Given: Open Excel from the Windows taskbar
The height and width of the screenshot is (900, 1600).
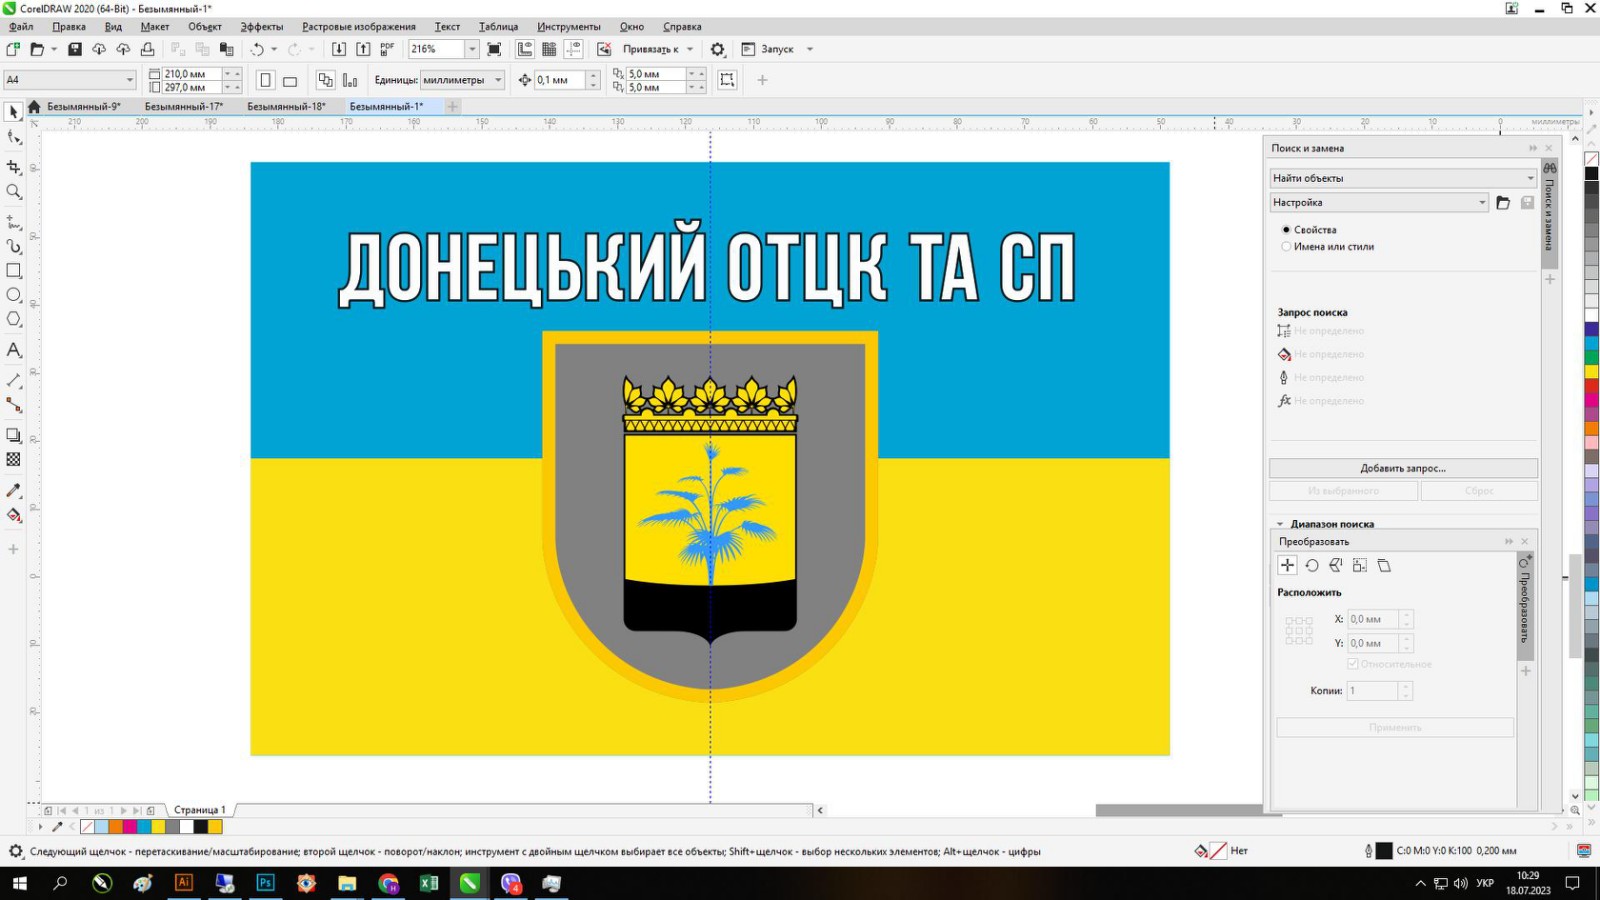Looking at the screenshot, I should click(429, 883).
